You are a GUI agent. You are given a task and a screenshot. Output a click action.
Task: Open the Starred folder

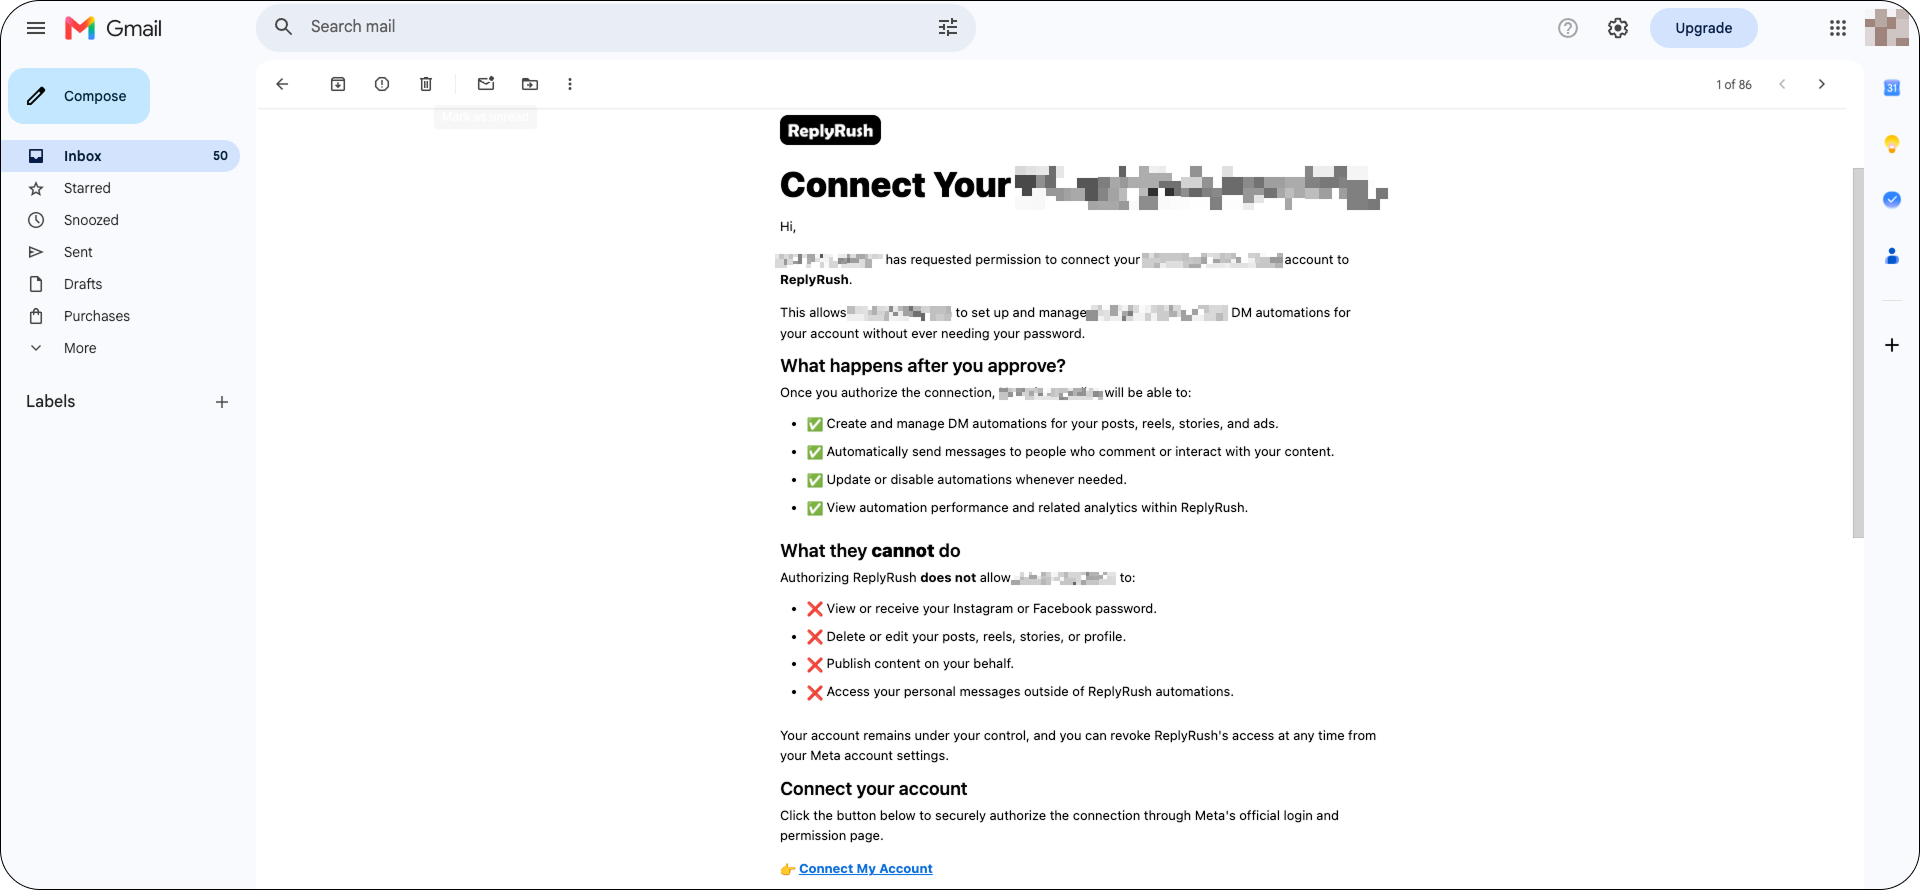tap(120, 188)
